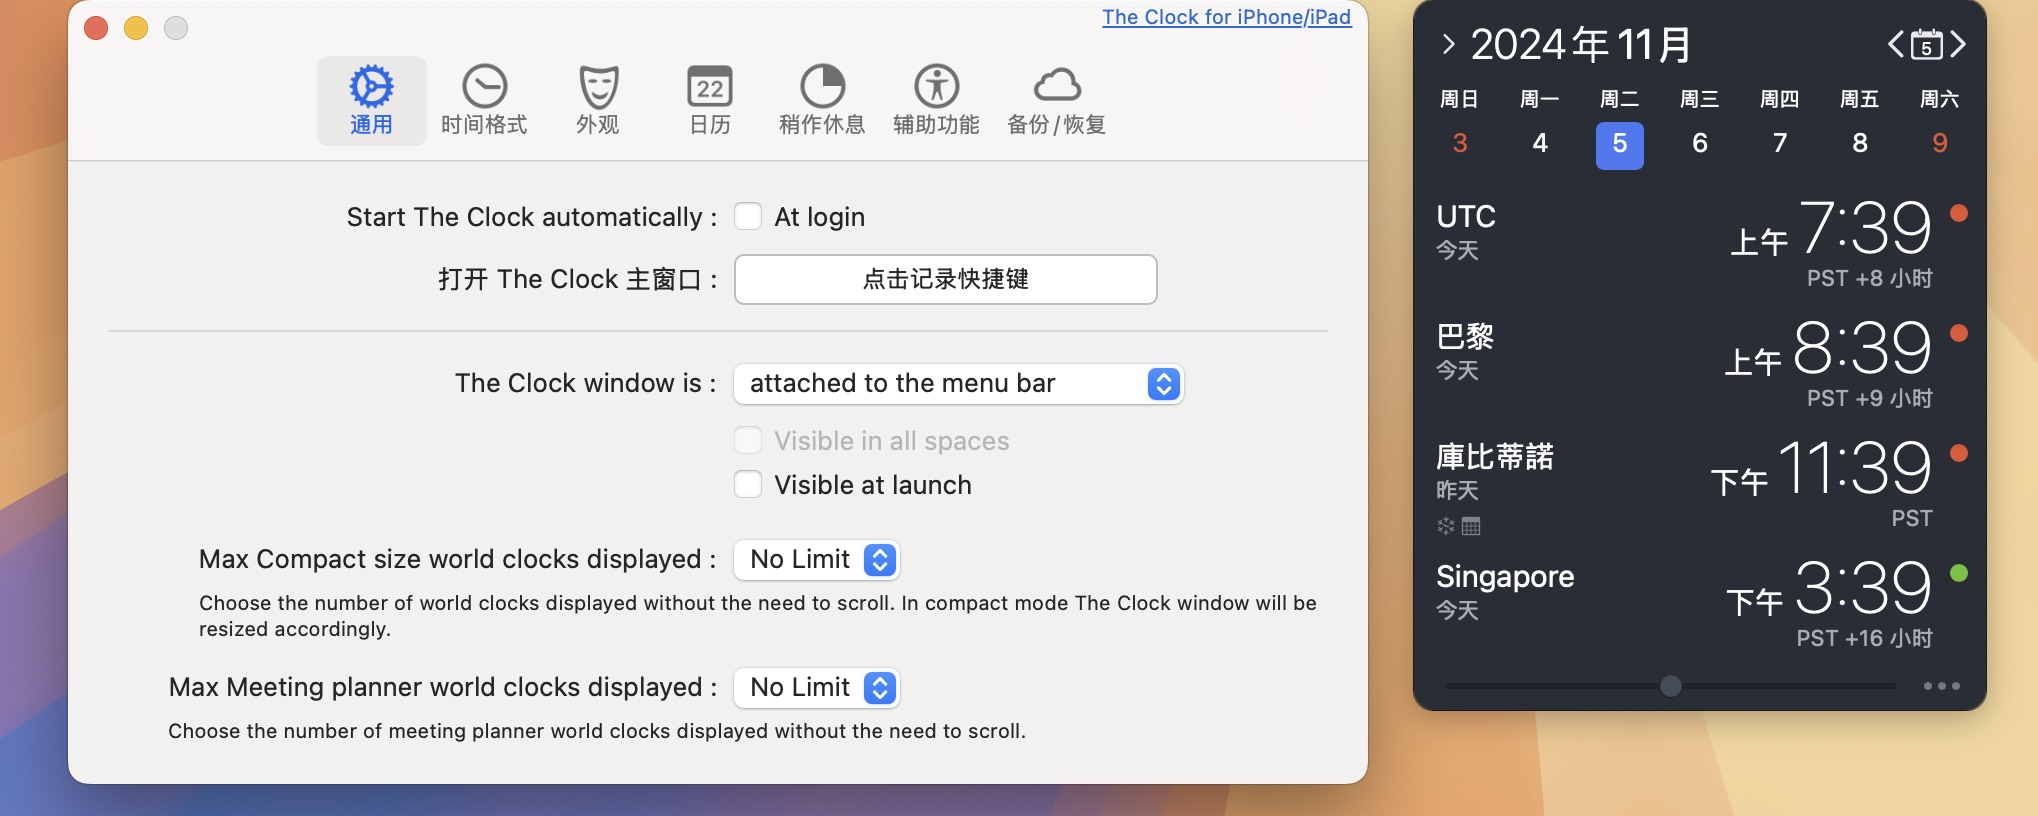Click snowflake icon under 庫比蒂諾
The image size is (2038, 816).
point(1446,526)
